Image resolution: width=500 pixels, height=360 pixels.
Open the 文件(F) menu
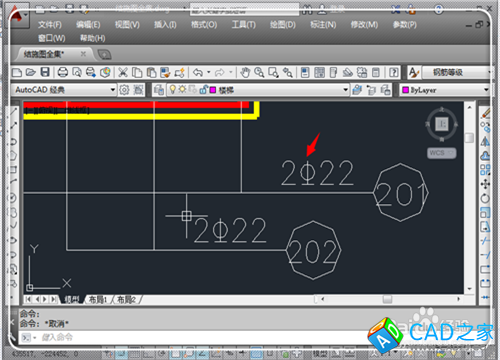tap(50, 25)
